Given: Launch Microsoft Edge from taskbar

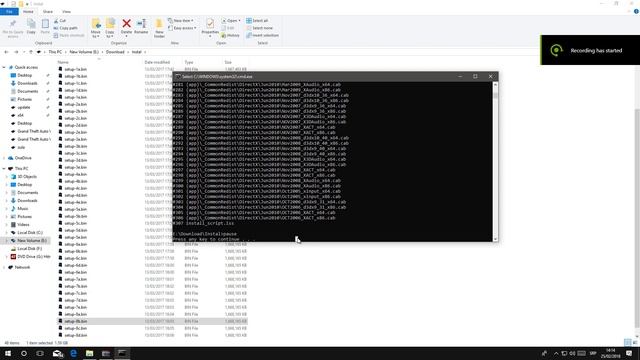Looking at the screenshot, I should coord(73,353).
